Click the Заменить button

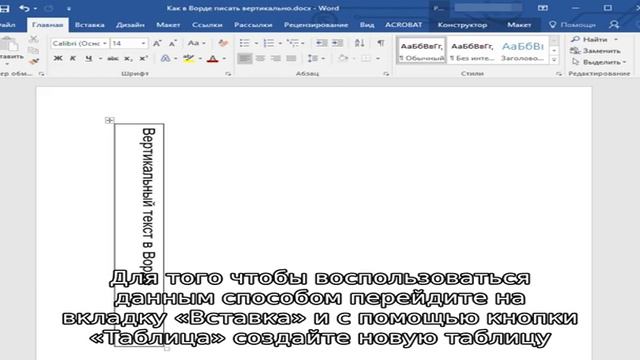point(596,51)
